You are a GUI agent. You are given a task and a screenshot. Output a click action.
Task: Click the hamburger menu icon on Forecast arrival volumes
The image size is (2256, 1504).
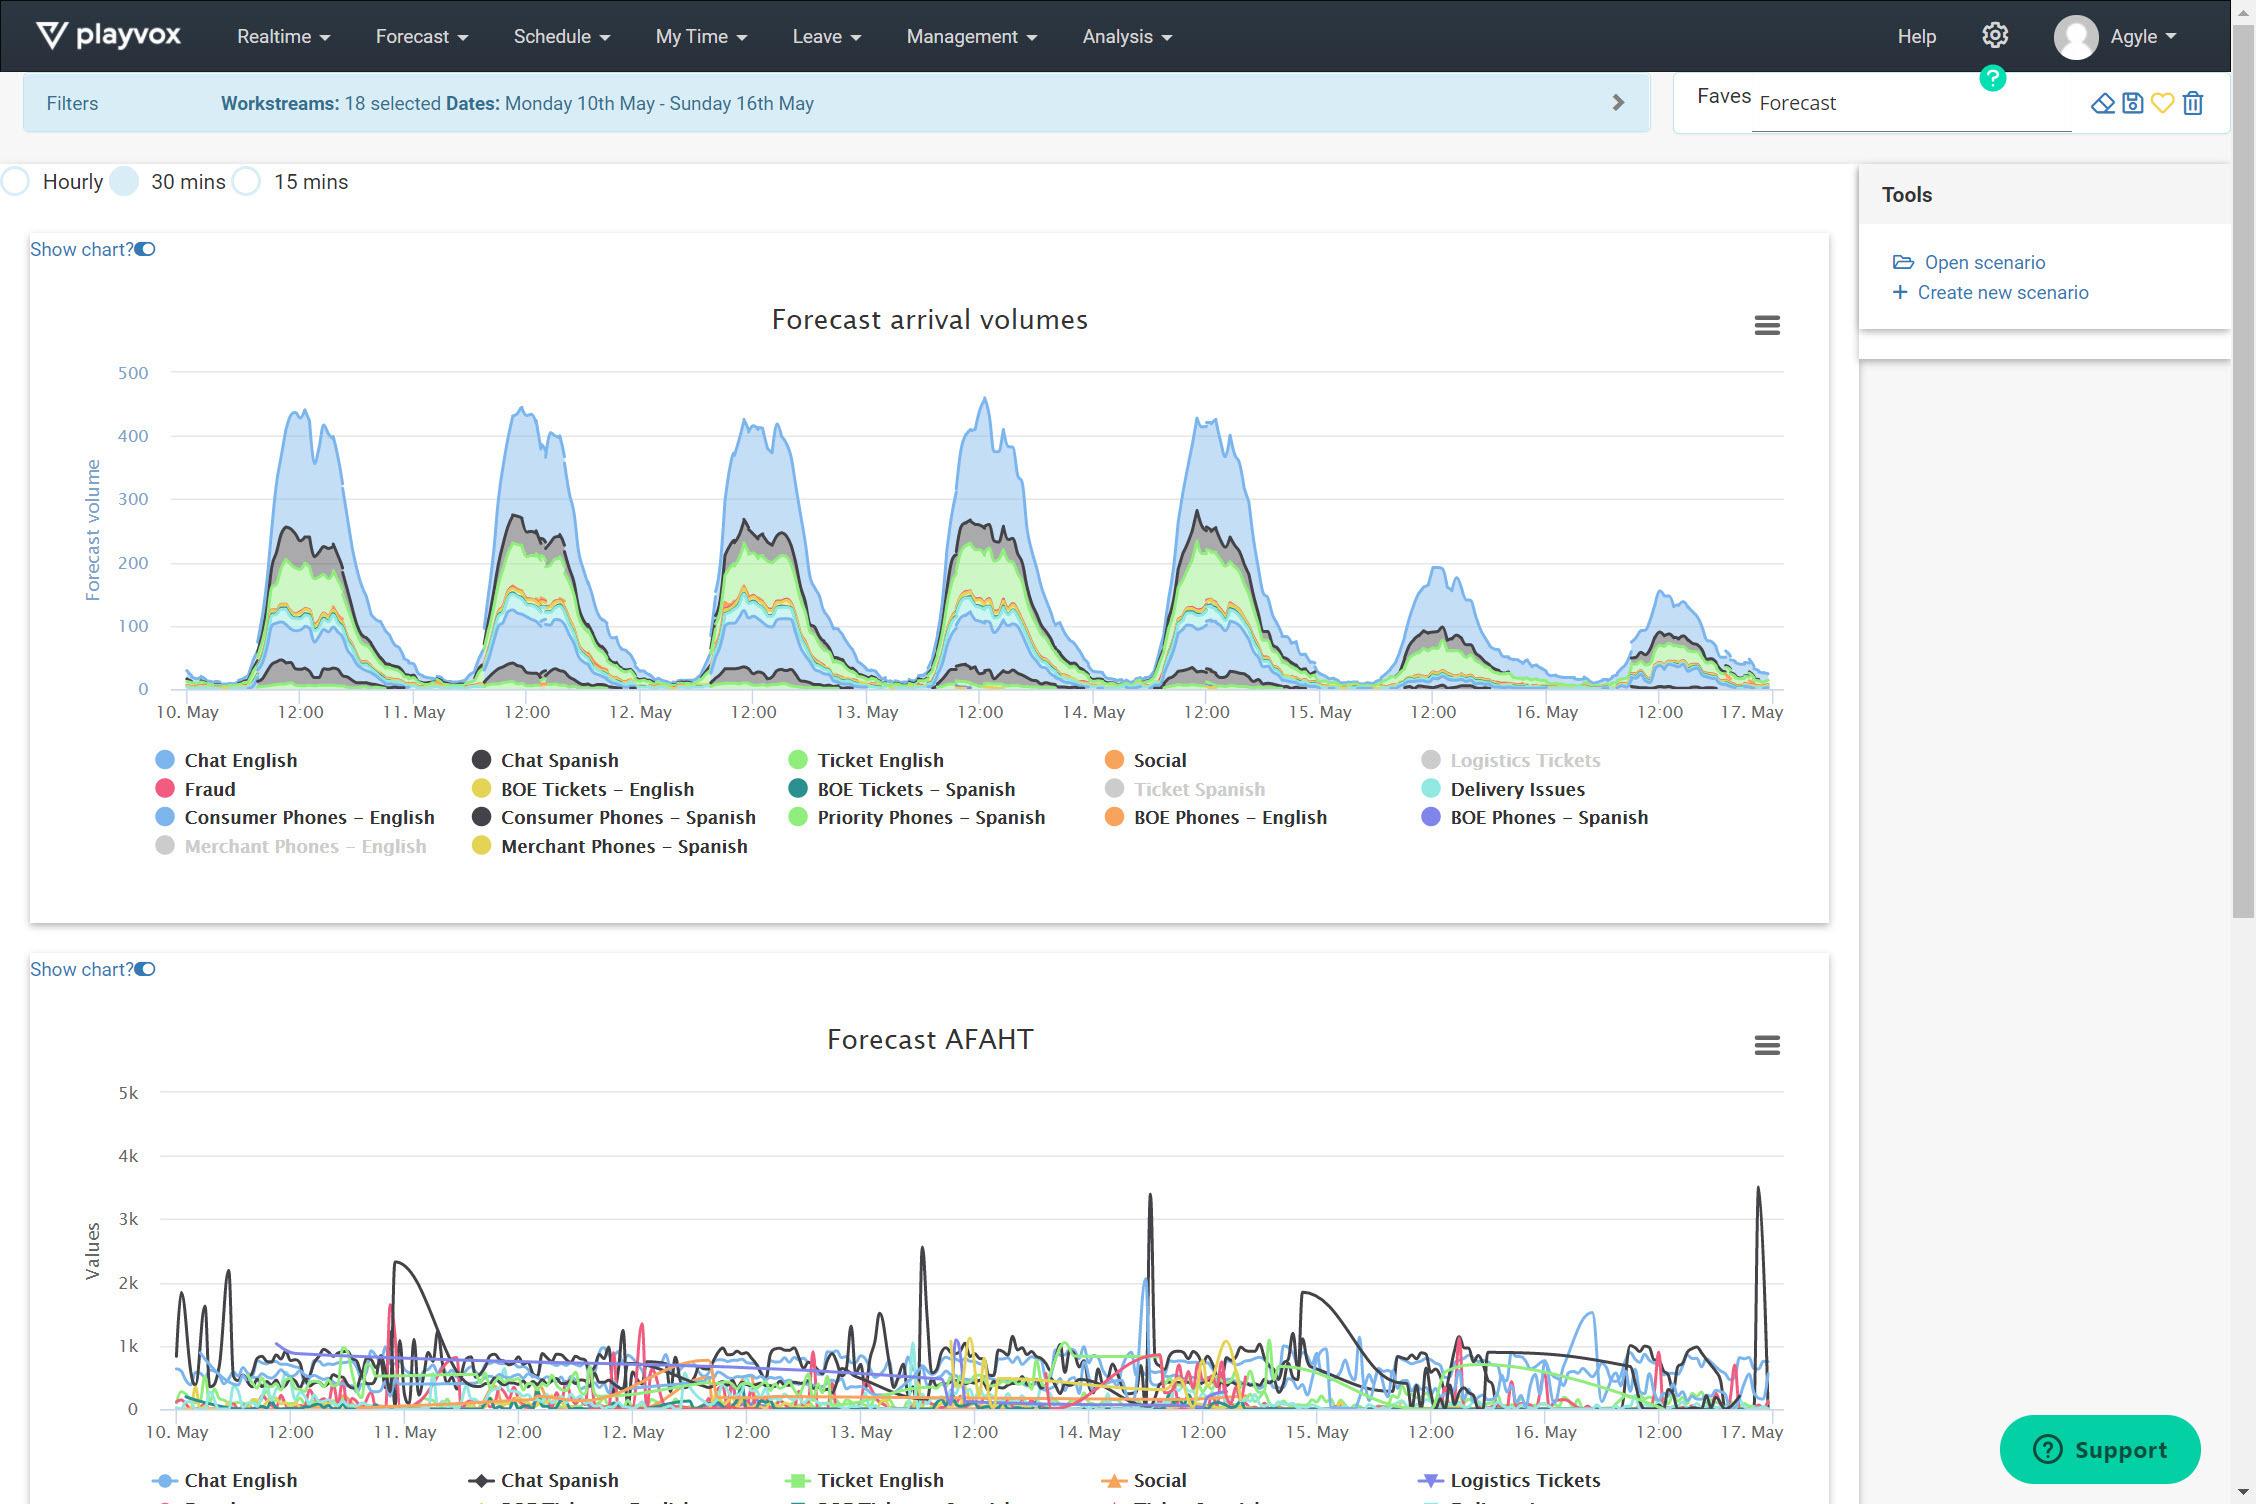(x=1768, y=326)
